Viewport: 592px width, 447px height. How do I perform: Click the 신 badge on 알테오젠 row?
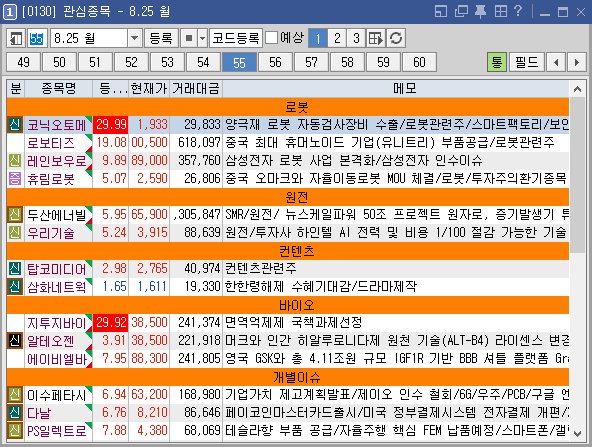point(15,341)
